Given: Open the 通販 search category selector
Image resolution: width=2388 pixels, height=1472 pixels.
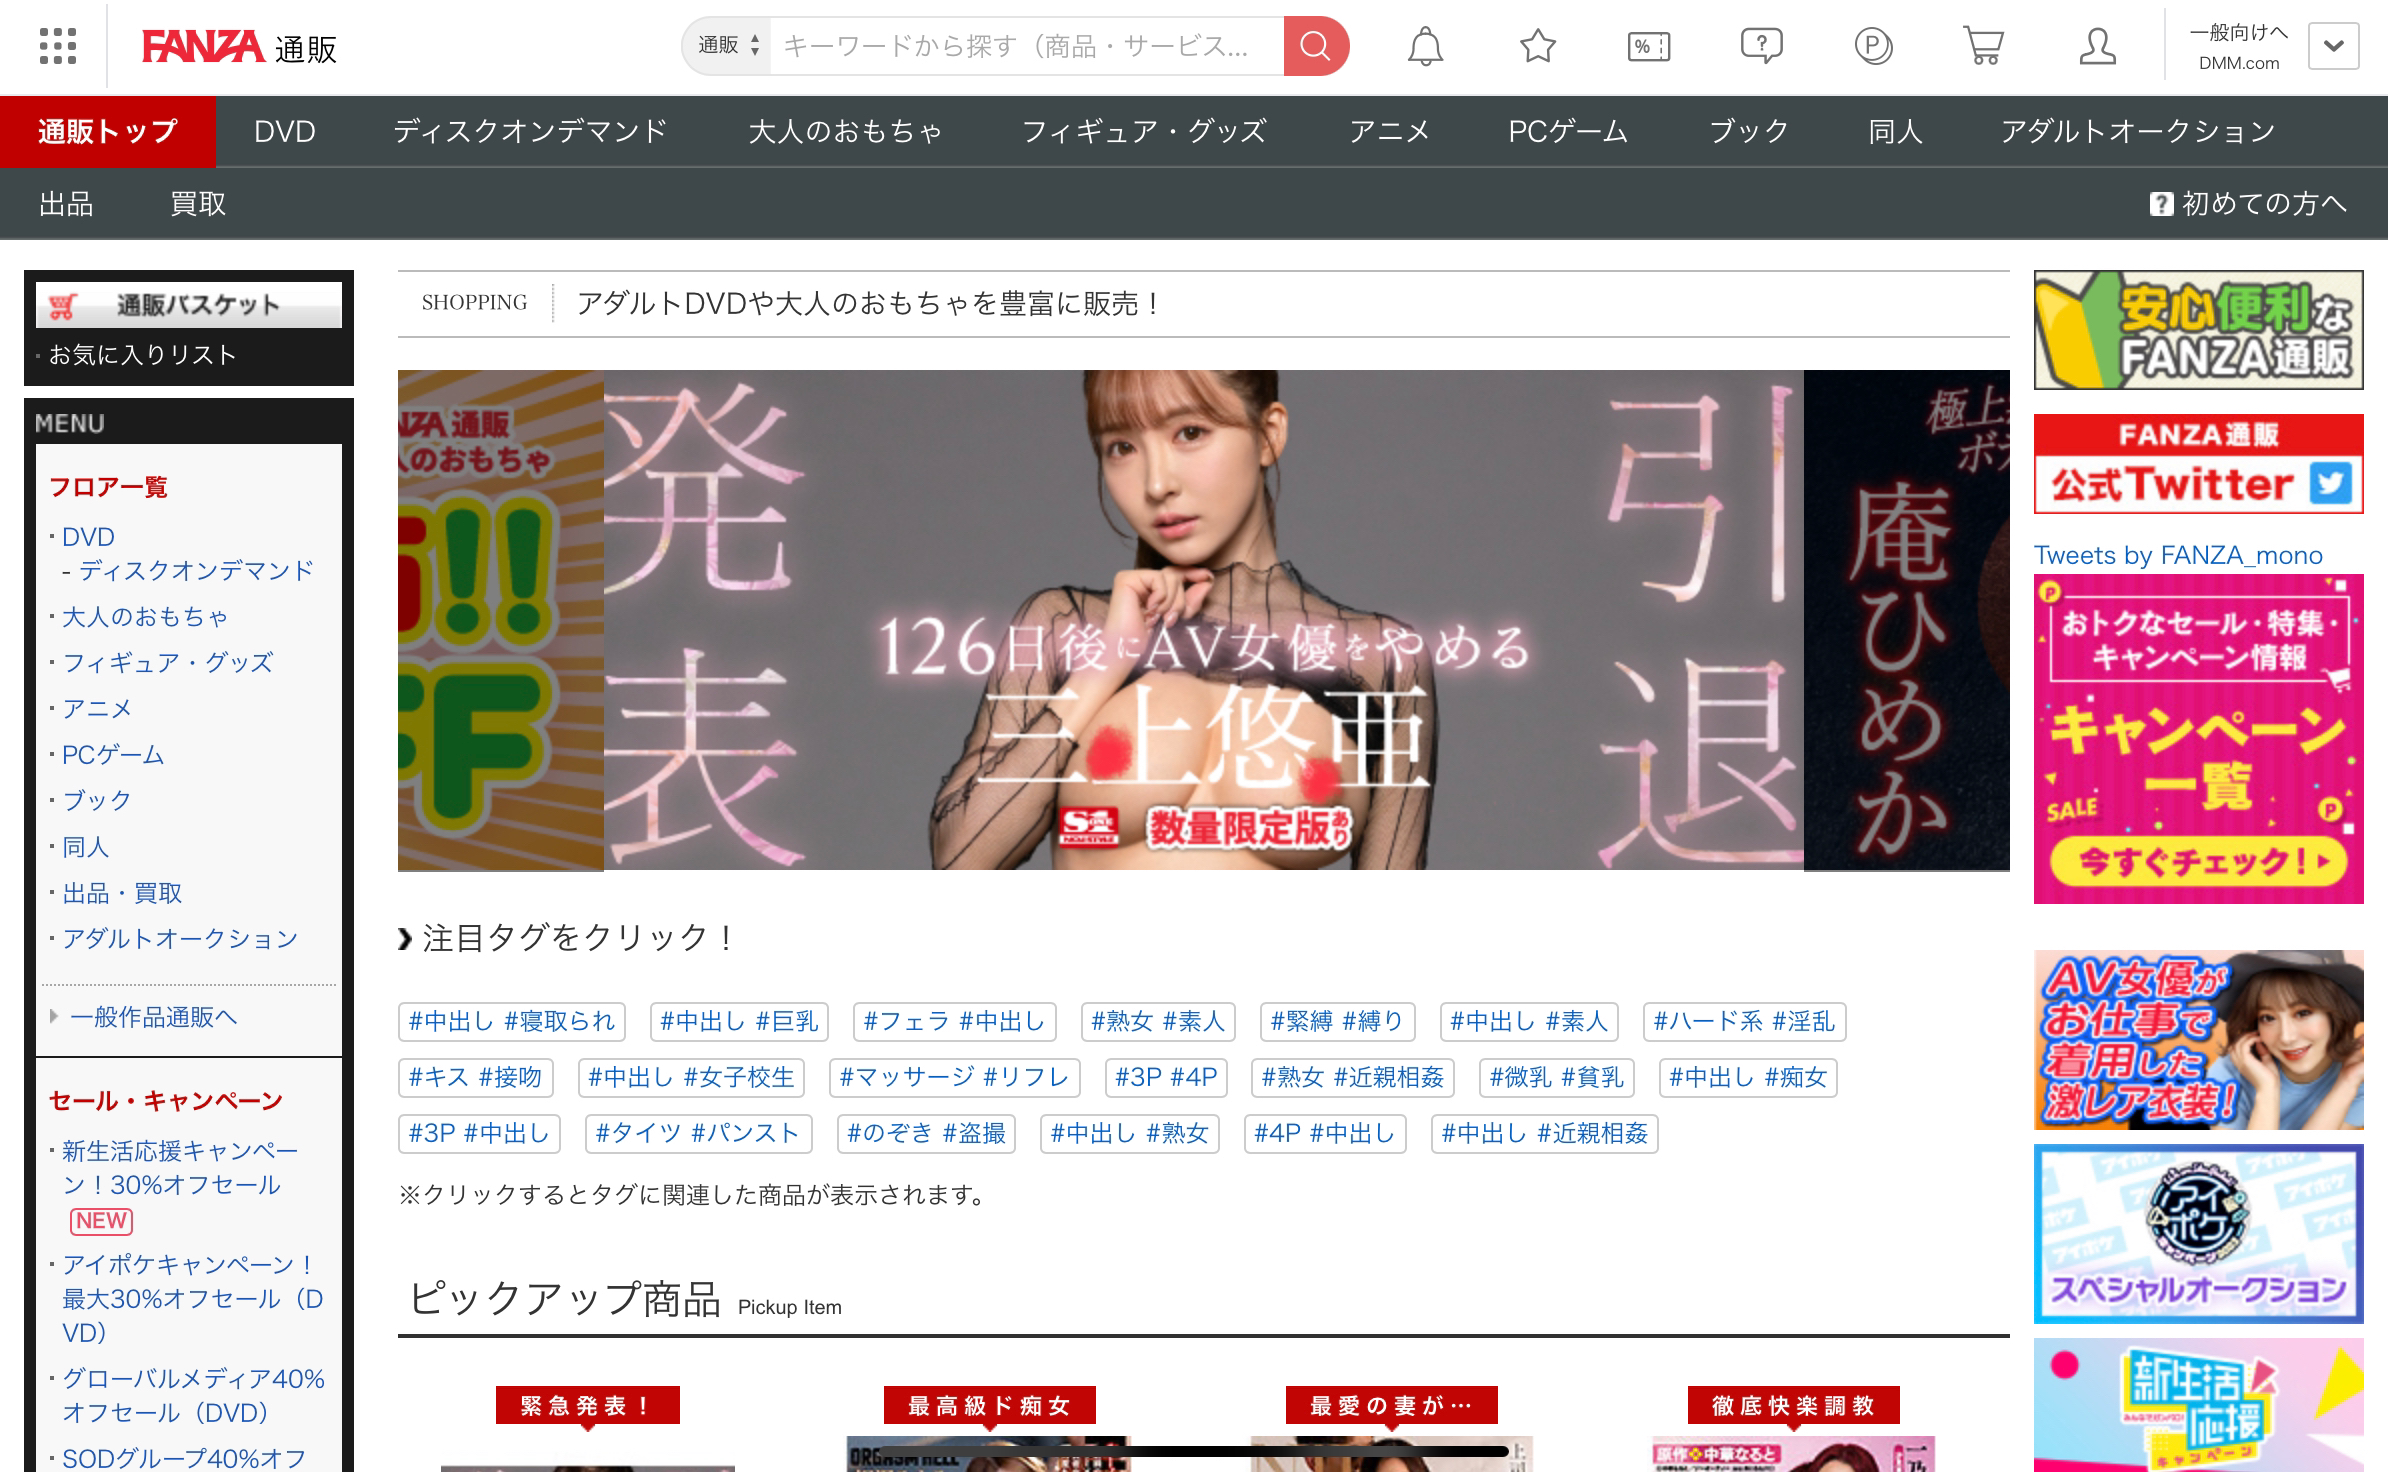Looking at the screenshot, I should 728,46.
